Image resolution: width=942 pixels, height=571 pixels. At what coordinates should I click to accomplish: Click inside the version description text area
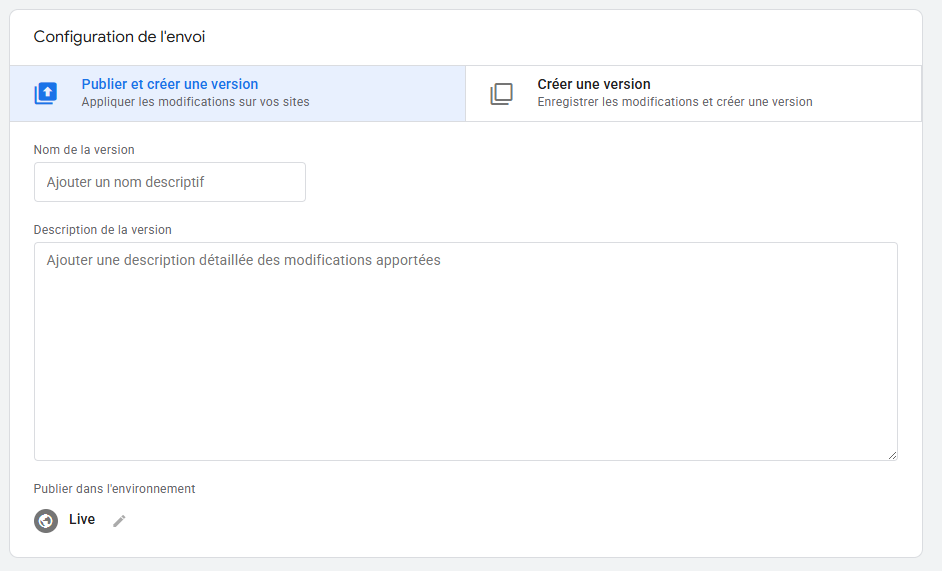[465, 350]
